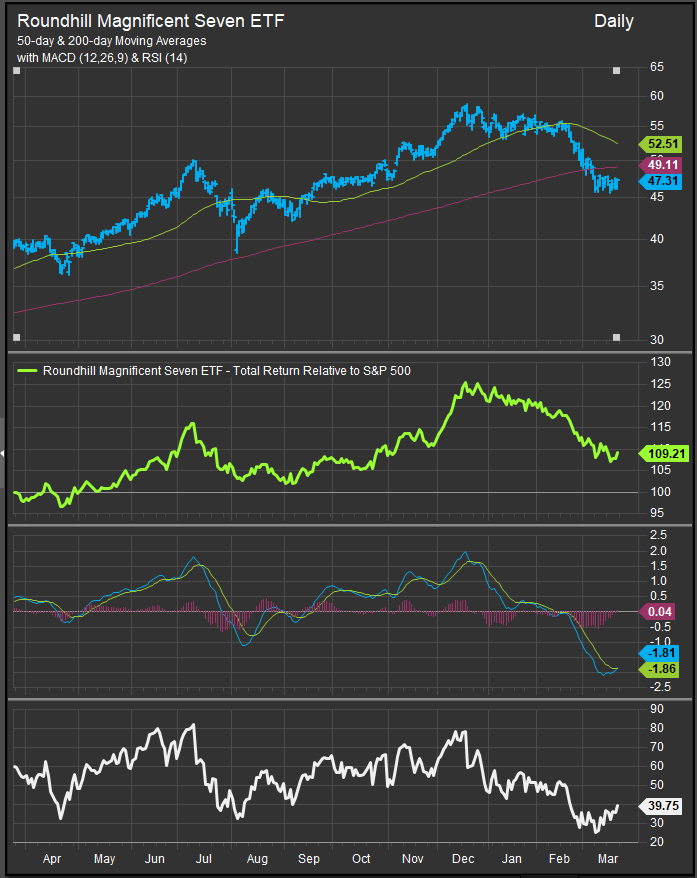Click the 45 label on the price axis
The width and height of the screenshot is (697, 878).
657,197
